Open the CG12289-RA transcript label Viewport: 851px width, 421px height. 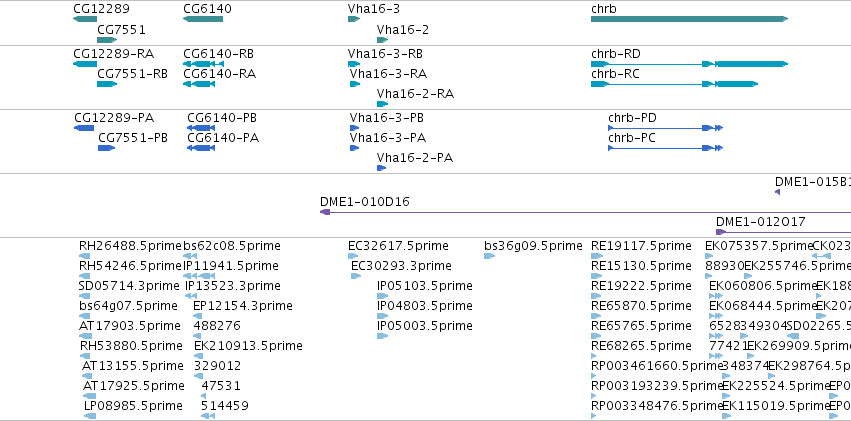(113, 54)
